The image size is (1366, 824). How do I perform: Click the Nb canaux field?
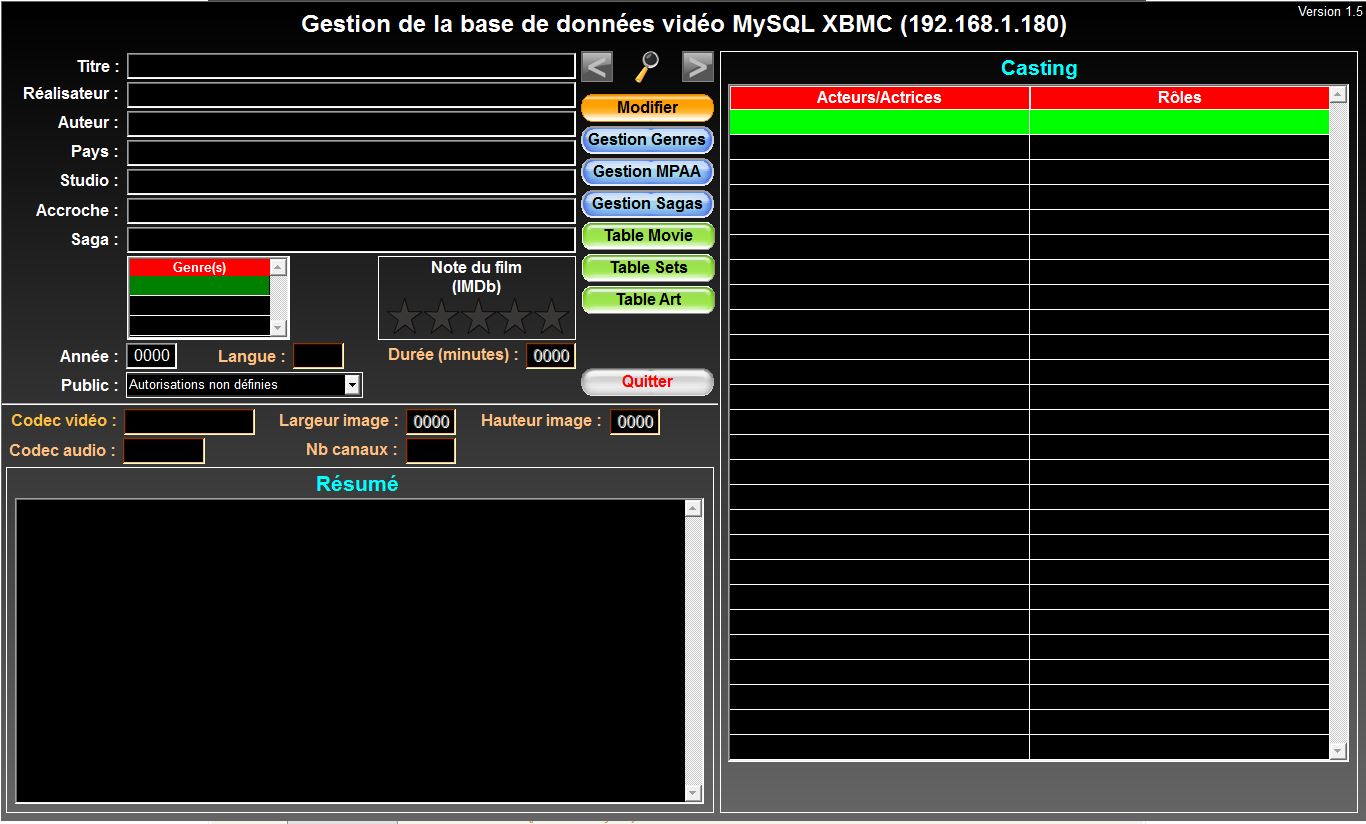click(x=431, y=451)
